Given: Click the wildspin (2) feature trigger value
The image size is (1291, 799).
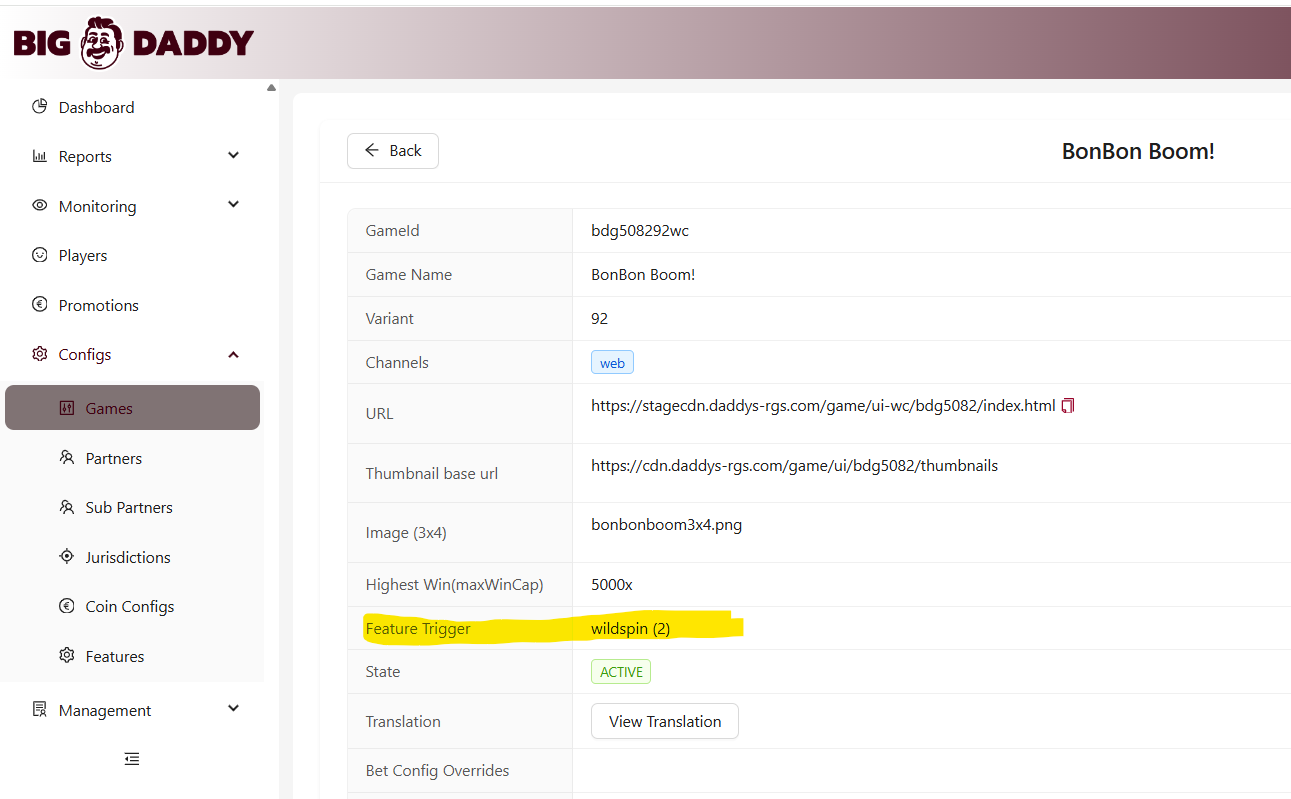Looking at the screenshot, I should pyautogui.click(x=631, y=629).
